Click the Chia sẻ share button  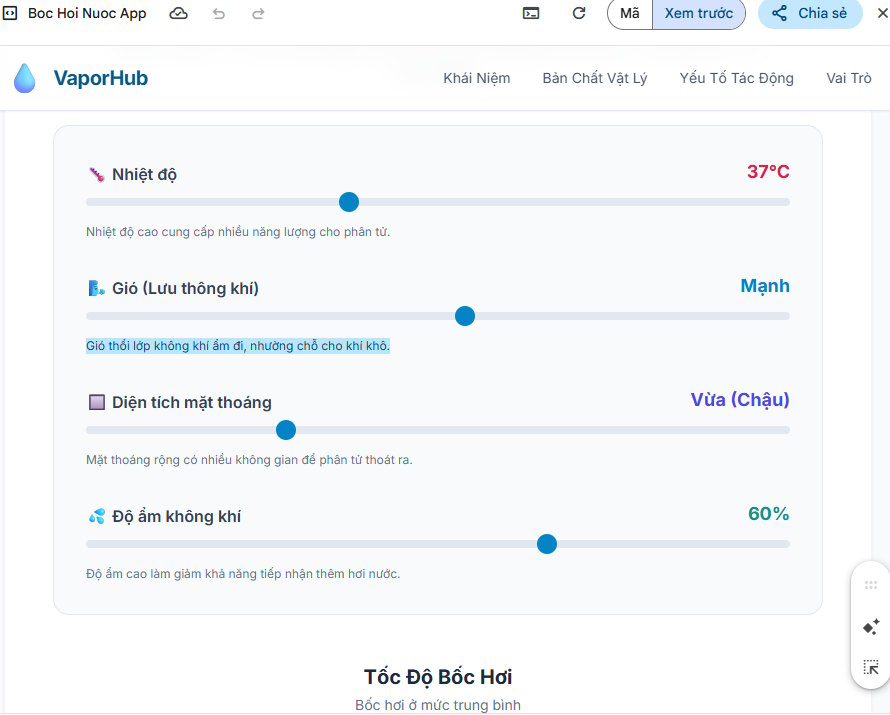pyautogui.click(x=810, y=13)
